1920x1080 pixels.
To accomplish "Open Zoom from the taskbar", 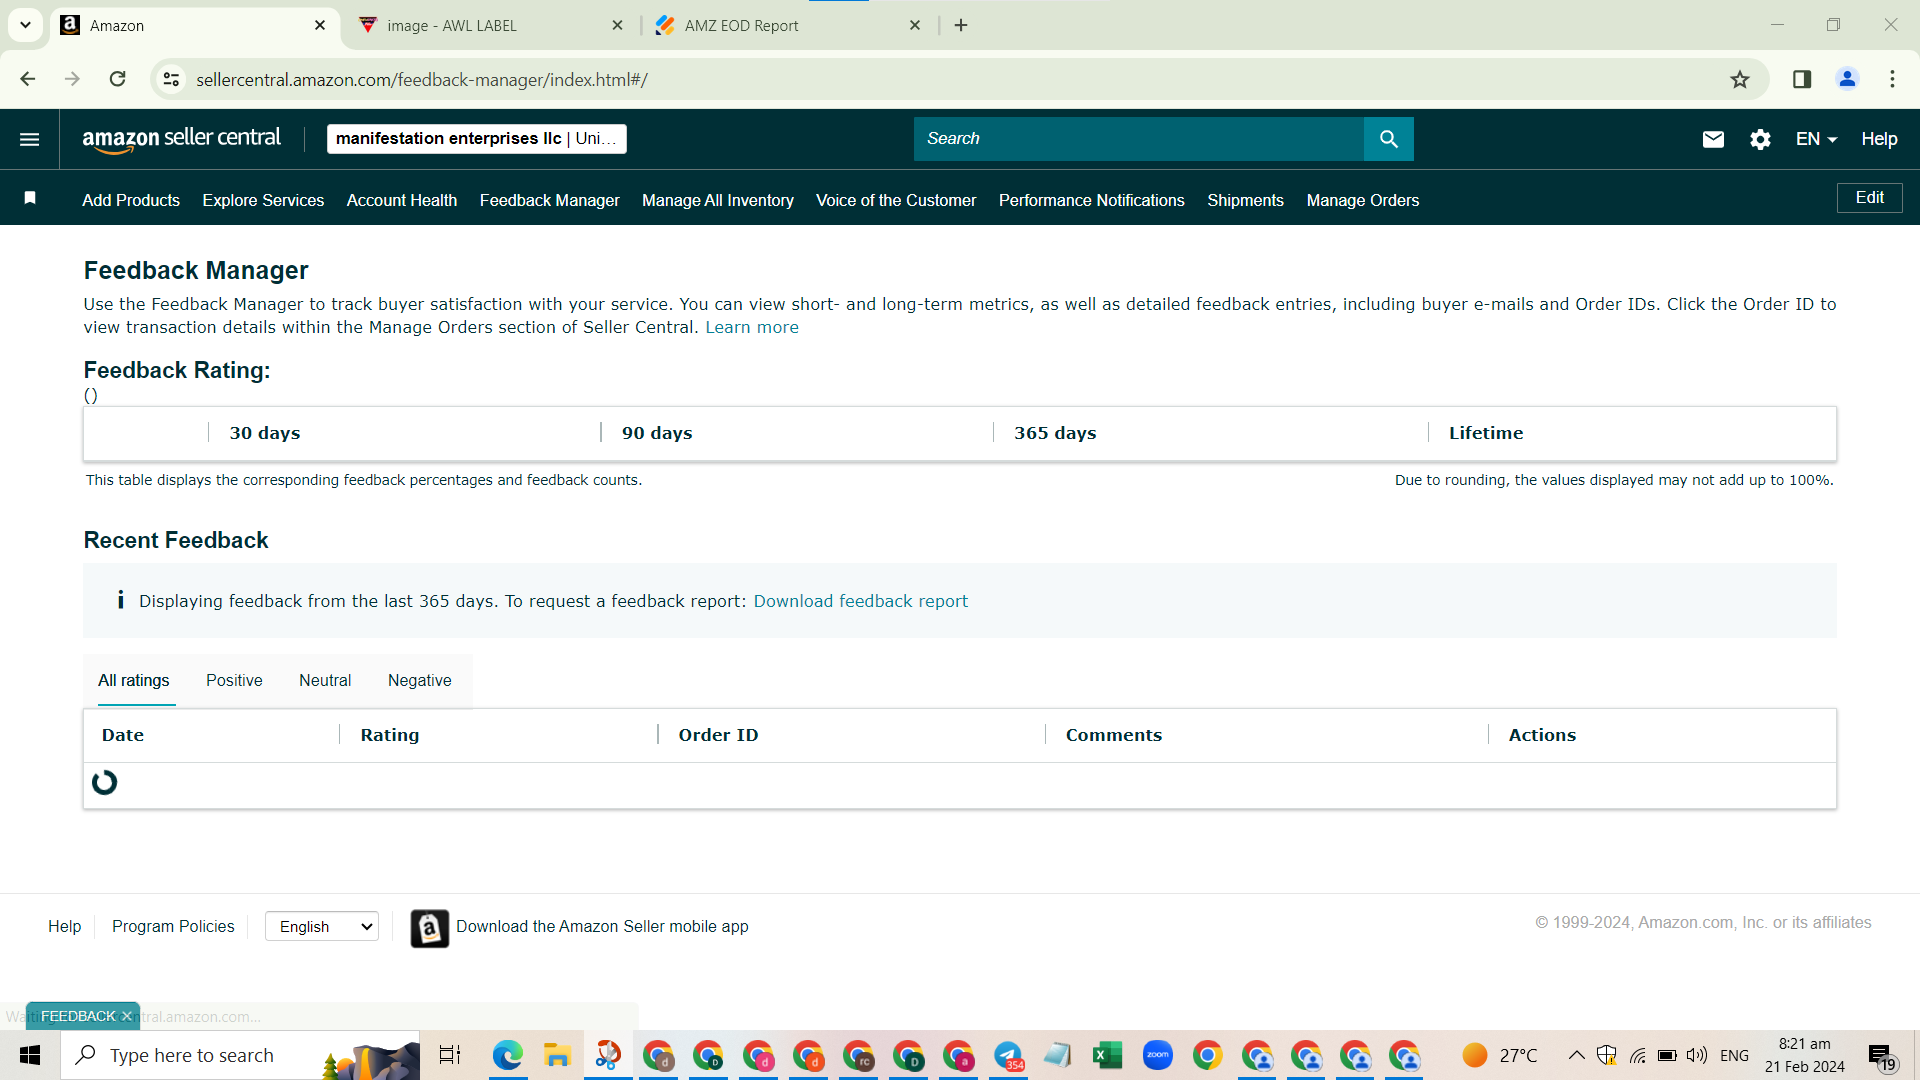I will coord(1157,1055).
